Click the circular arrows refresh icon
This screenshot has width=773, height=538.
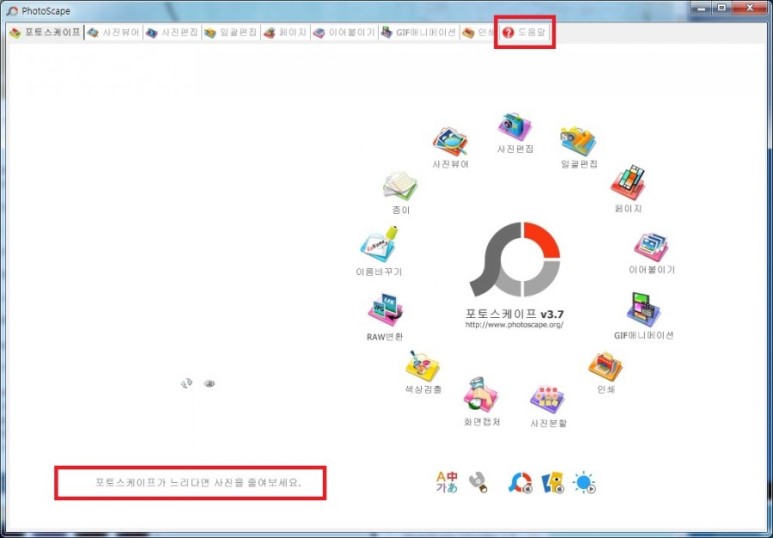pyautogui.click(x=186, y=383)
